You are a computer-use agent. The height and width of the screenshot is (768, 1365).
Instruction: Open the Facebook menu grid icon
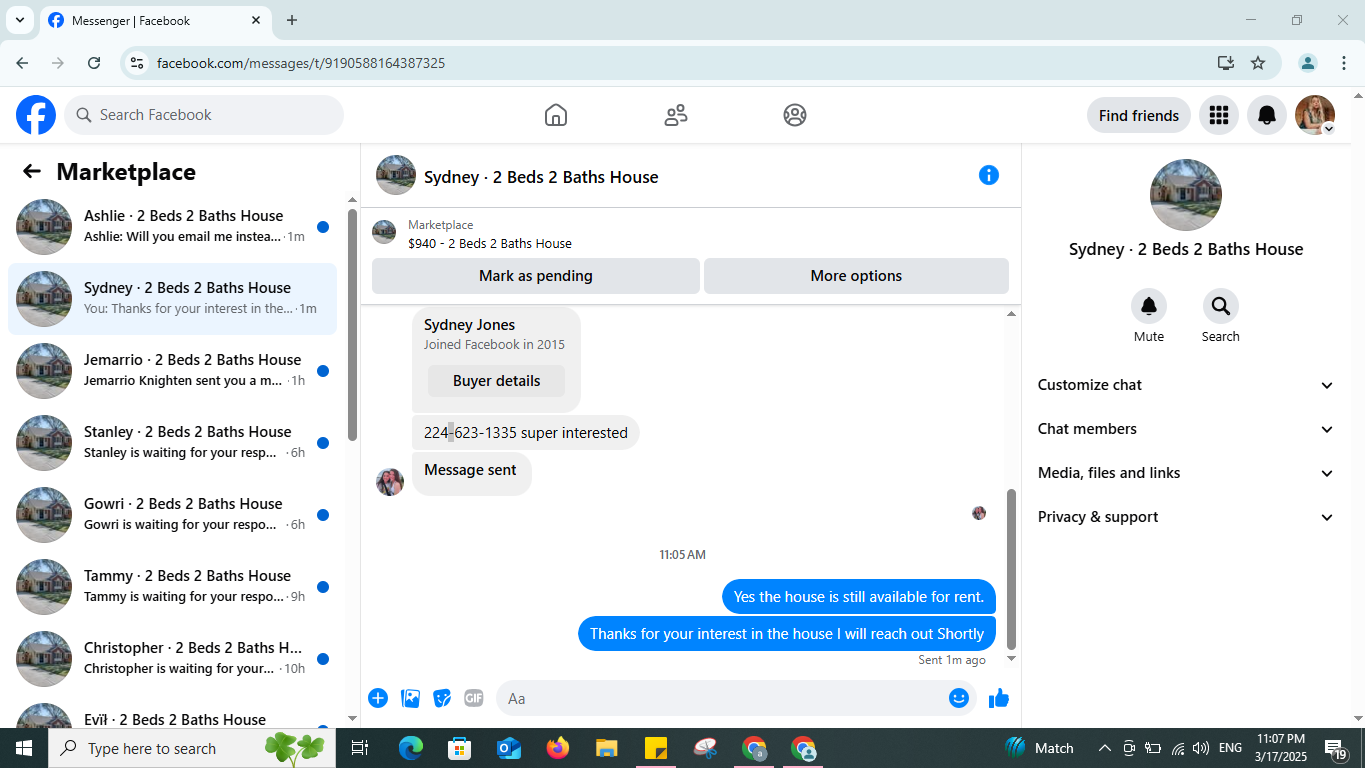pyautogui.click(x=1218, y=115)
